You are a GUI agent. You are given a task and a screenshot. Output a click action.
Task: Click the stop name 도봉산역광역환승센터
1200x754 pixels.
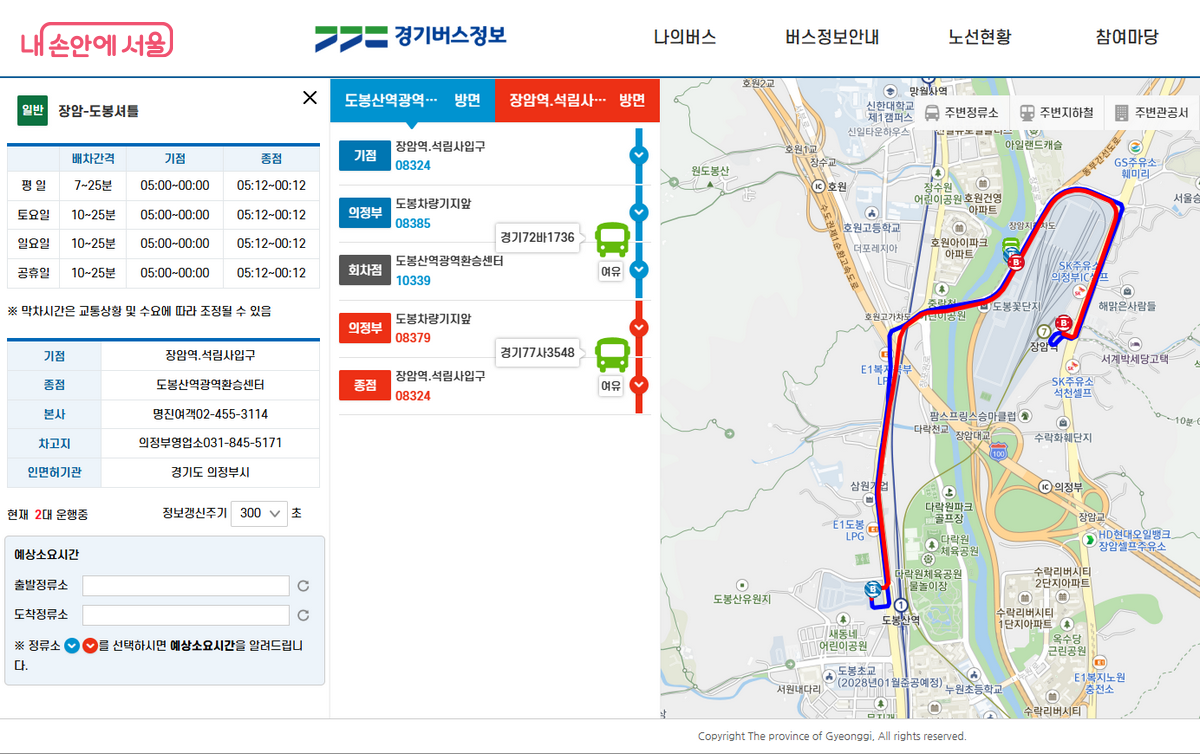[x=449, y=261]
